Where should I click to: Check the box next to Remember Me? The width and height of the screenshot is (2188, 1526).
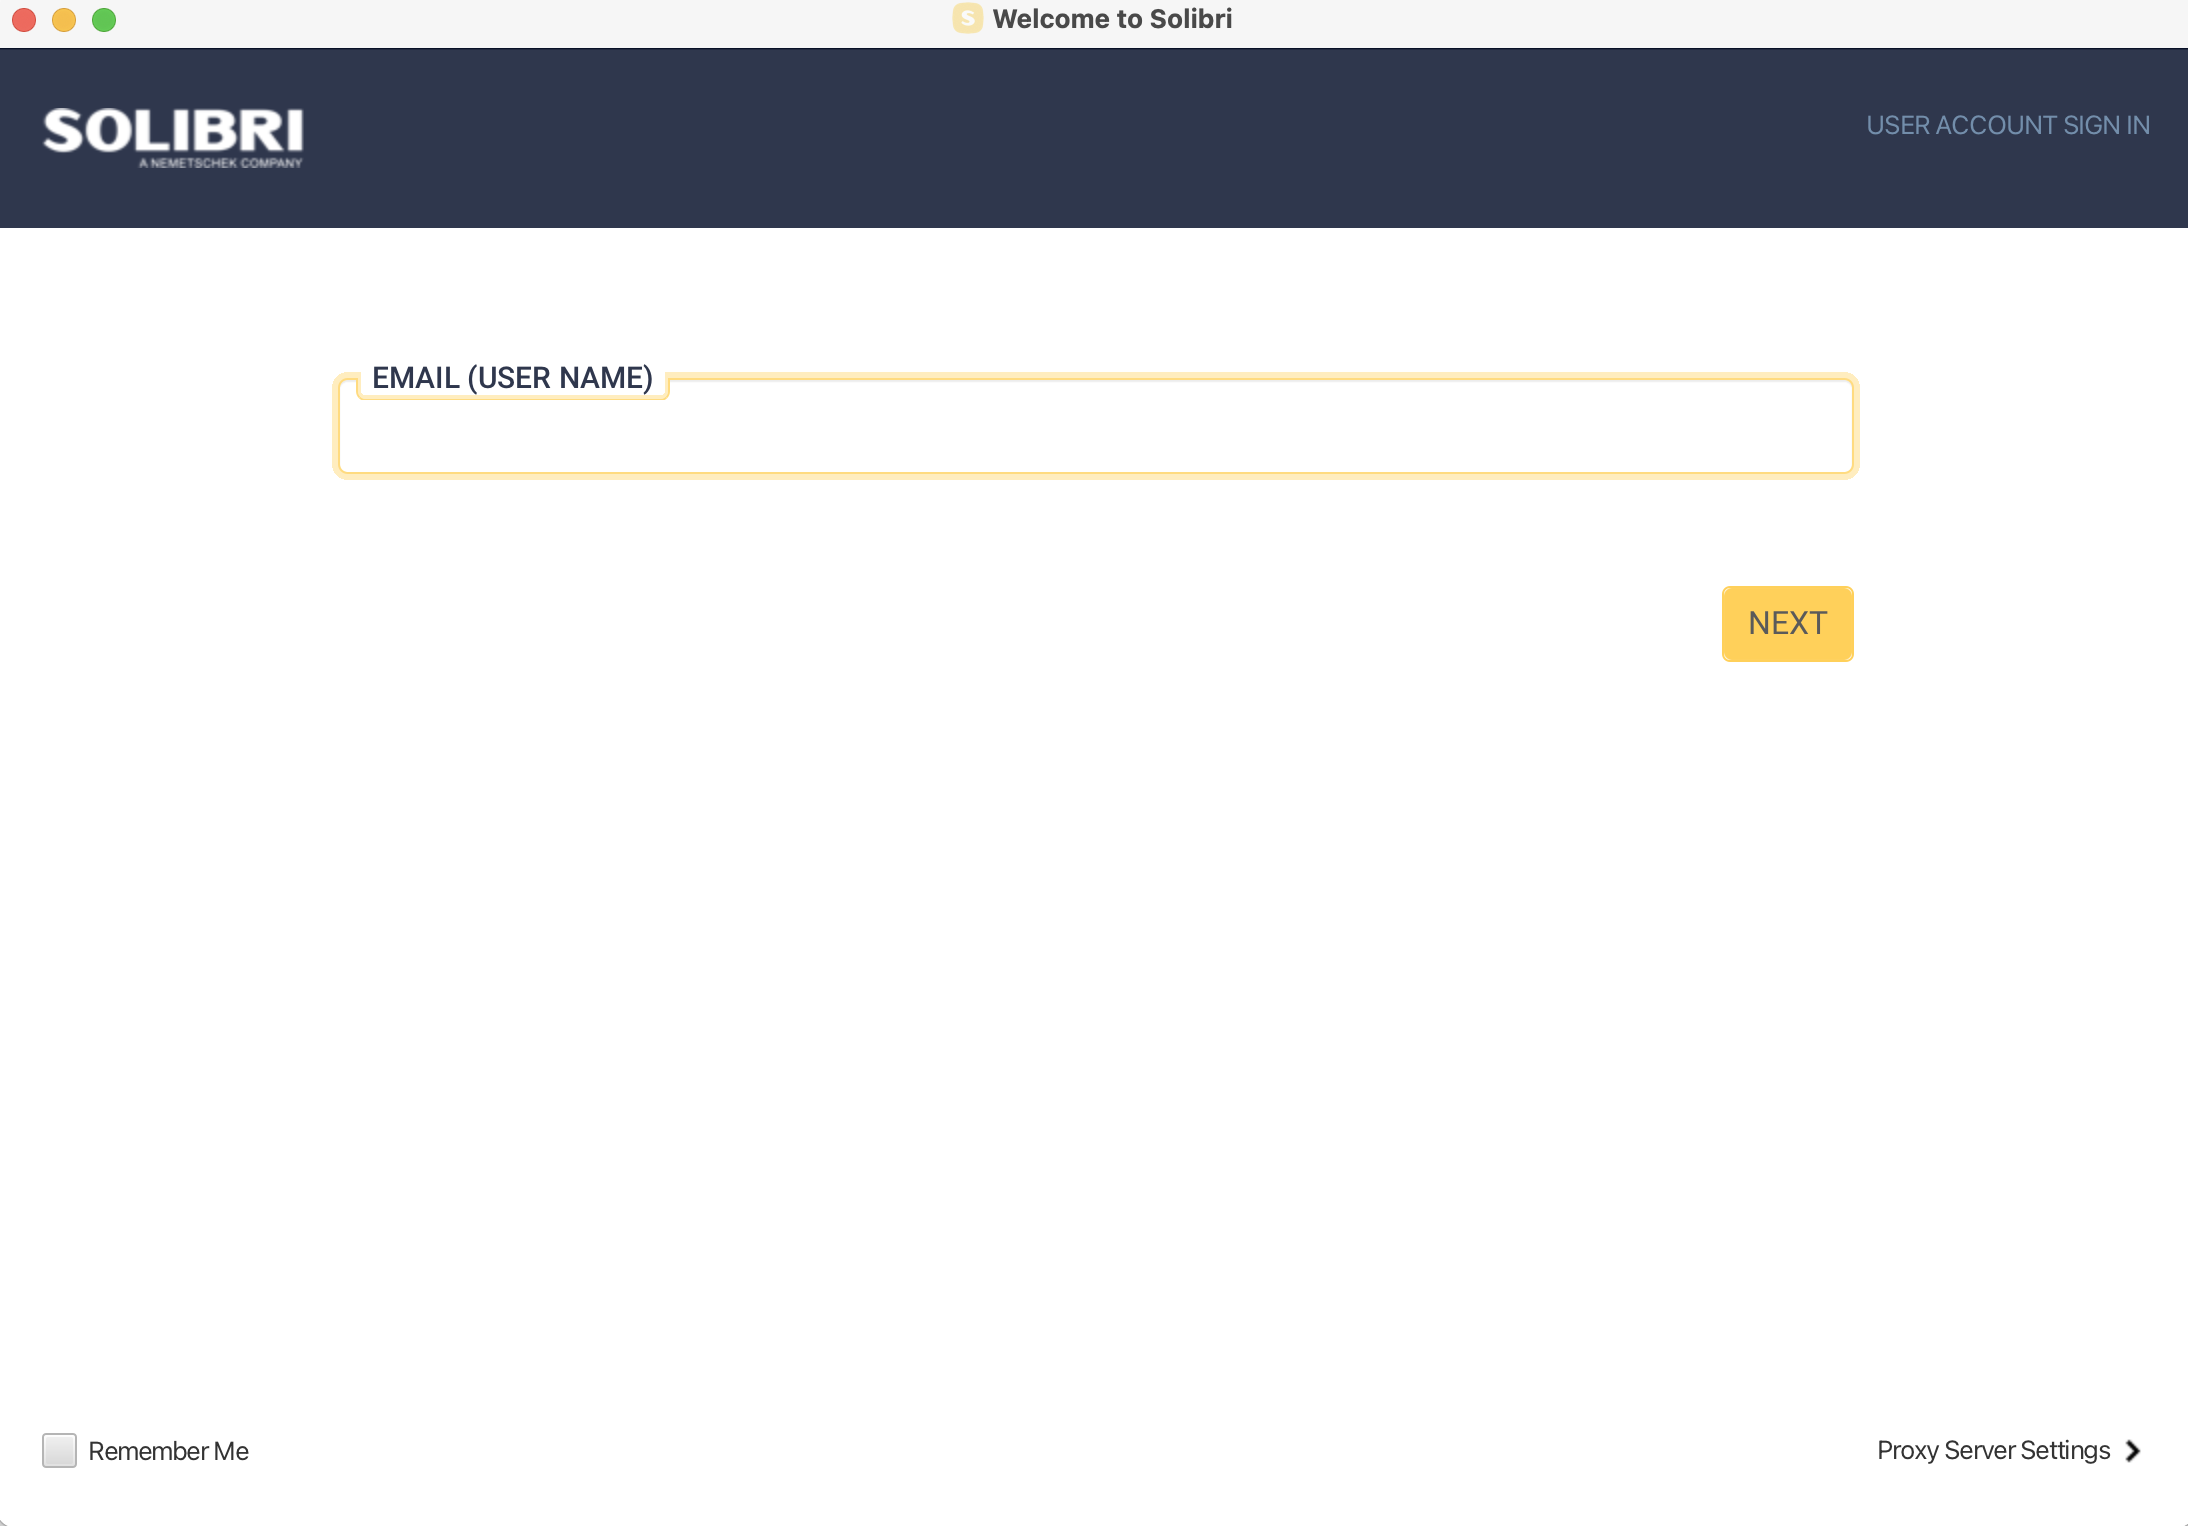tap(59, 1450)
